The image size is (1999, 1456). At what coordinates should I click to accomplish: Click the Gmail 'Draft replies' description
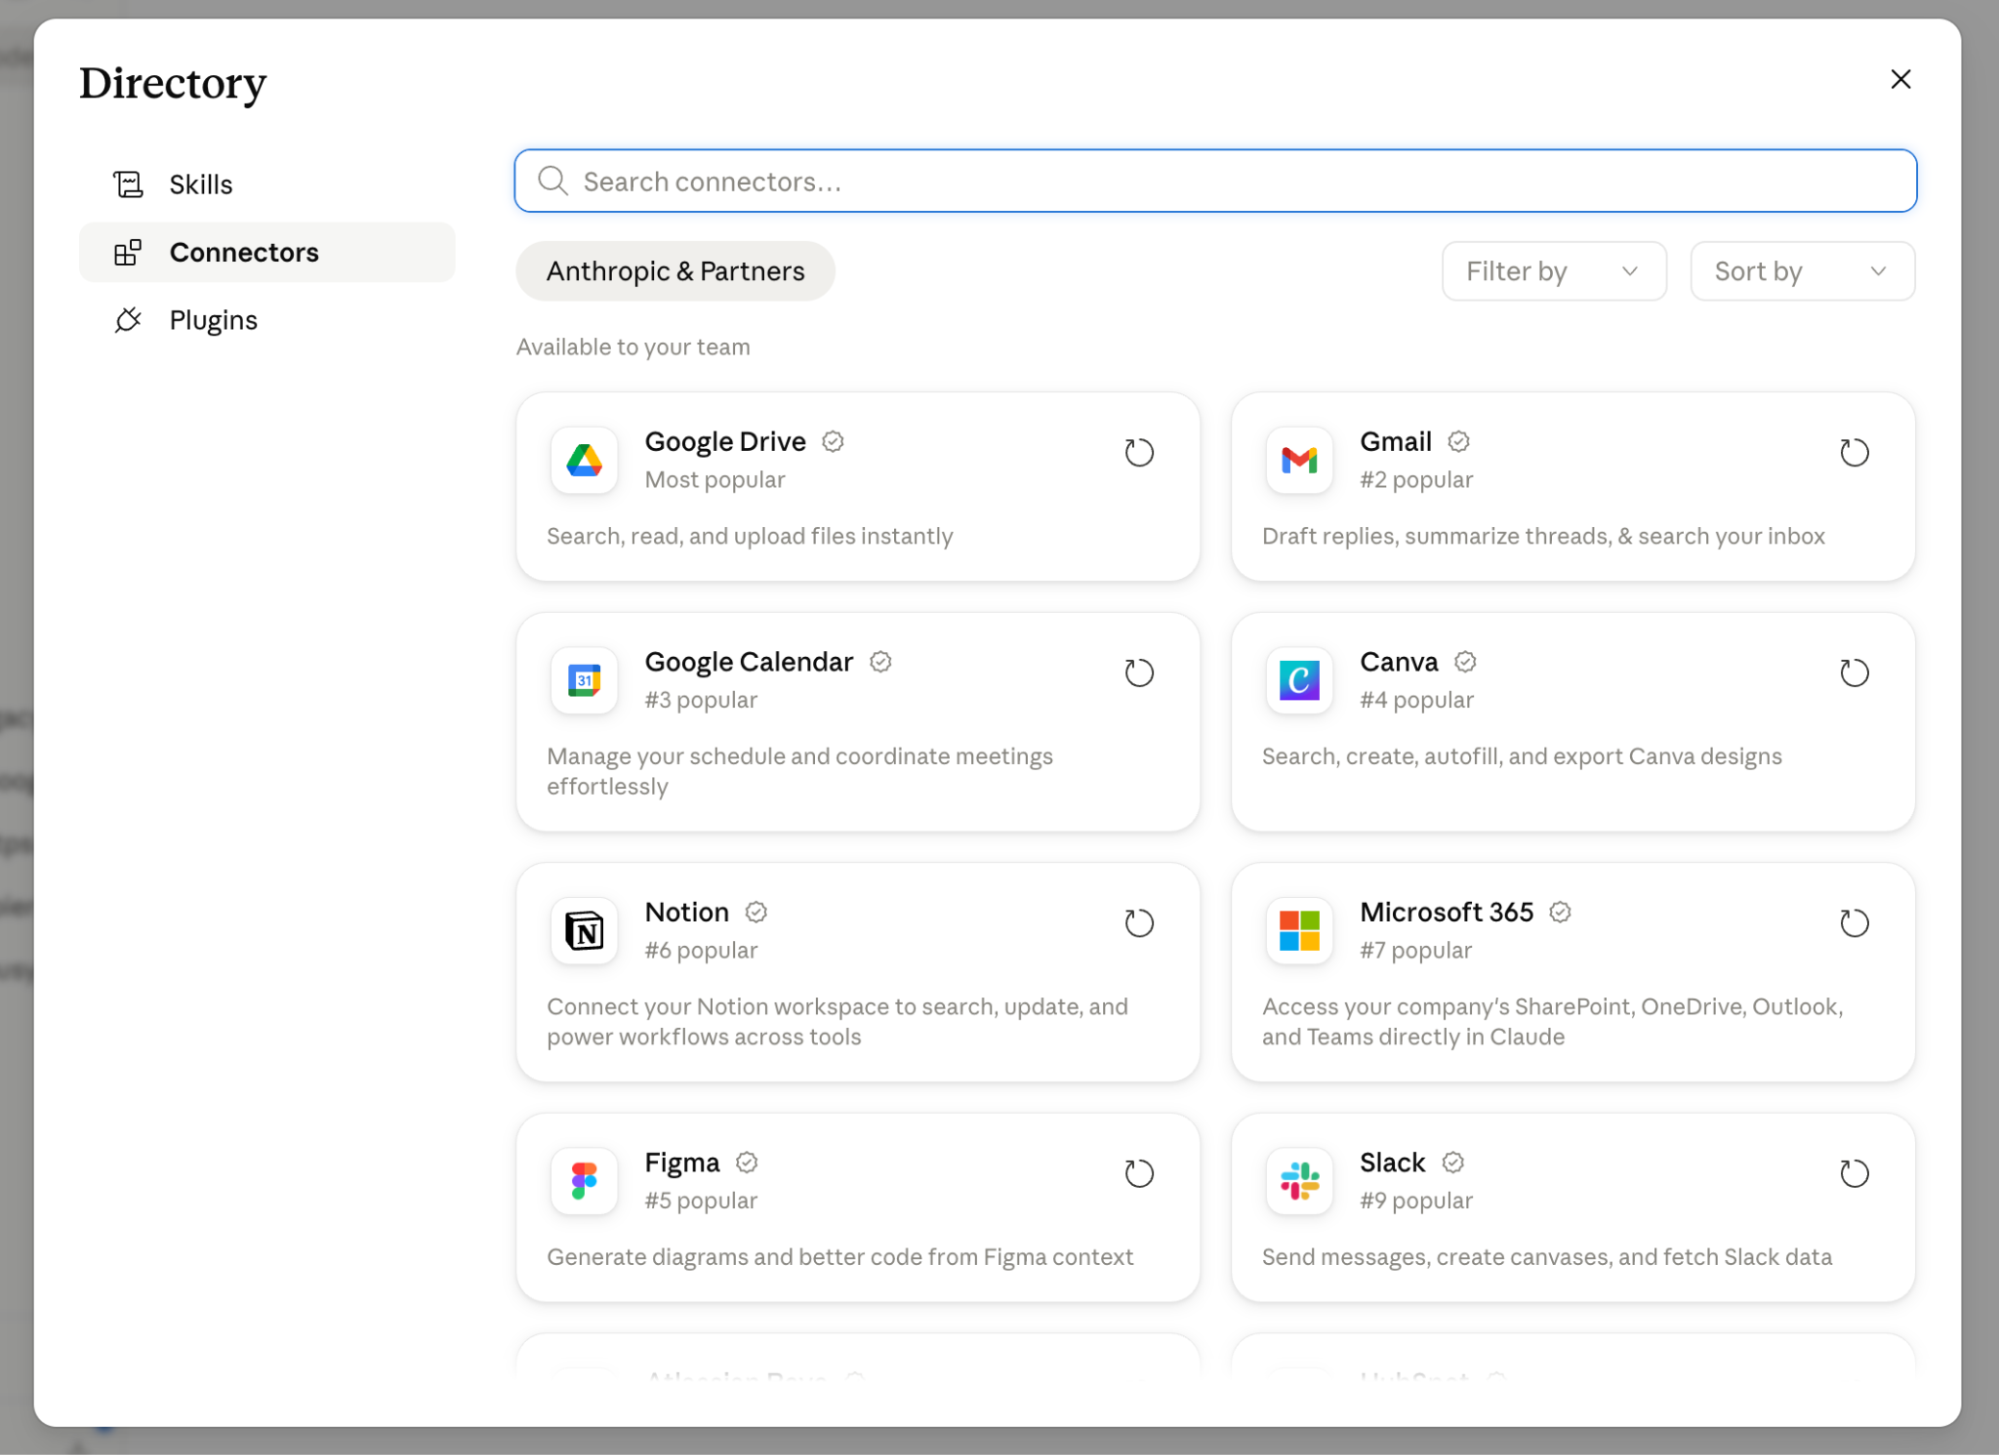tap(1543, 536)
